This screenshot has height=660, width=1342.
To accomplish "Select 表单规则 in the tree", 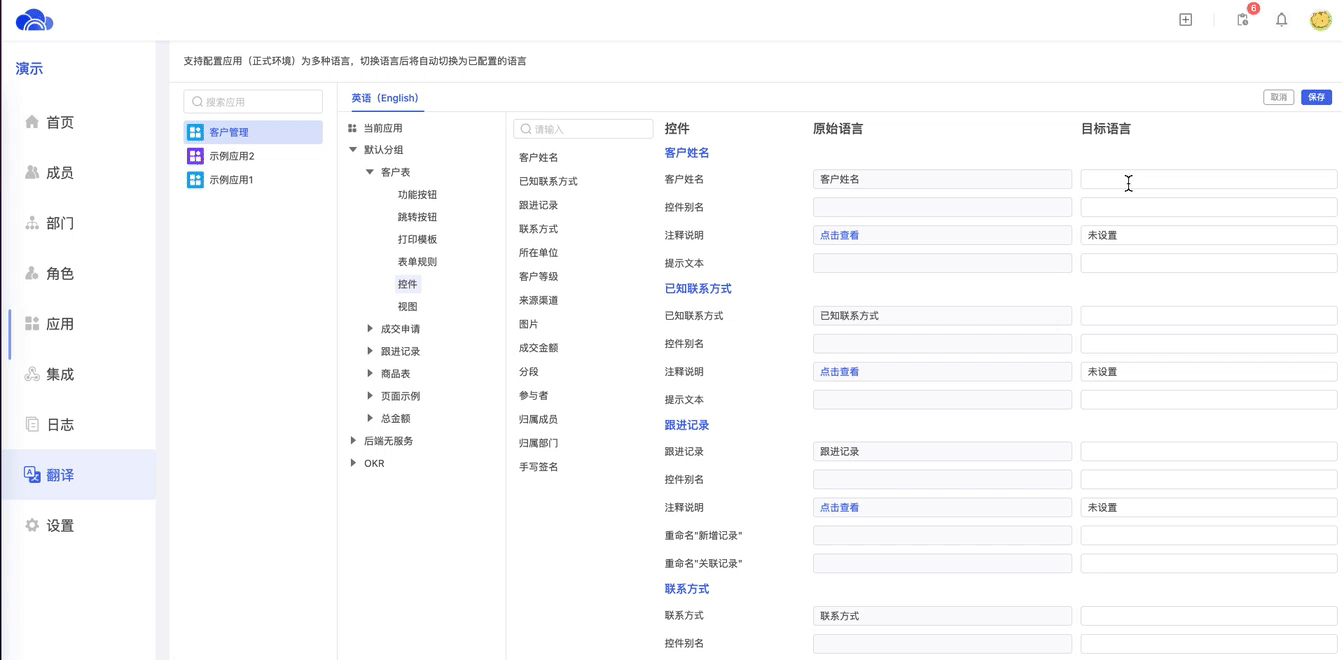I will (417, 262).
